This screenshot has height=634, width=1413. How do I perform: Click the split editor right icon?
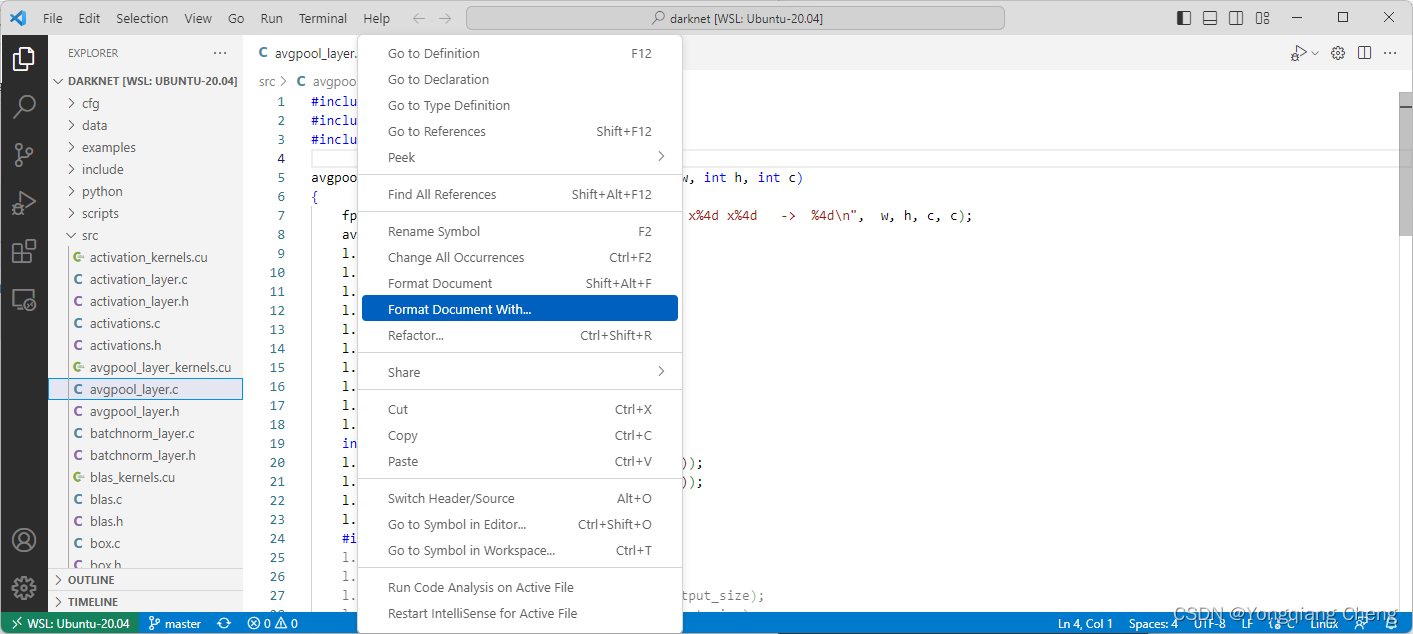[1364, 53]
